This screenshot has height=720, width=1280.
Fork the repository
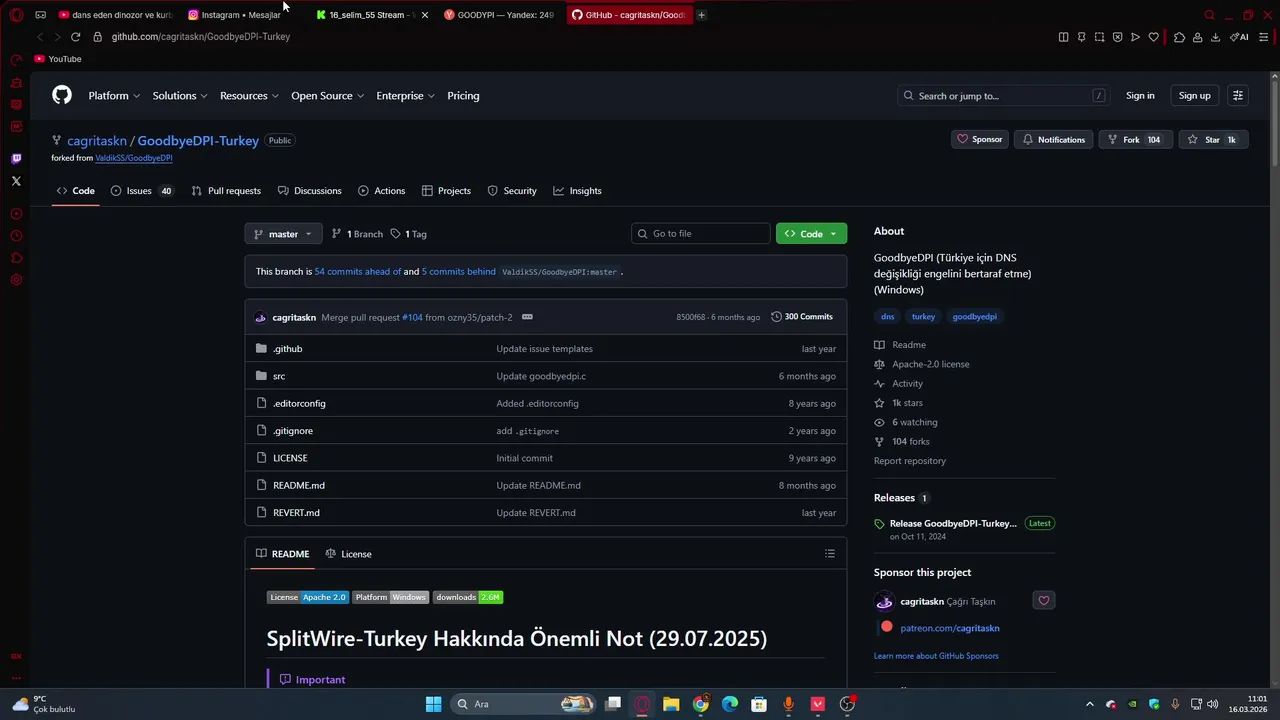click(x=1135, y=140)
